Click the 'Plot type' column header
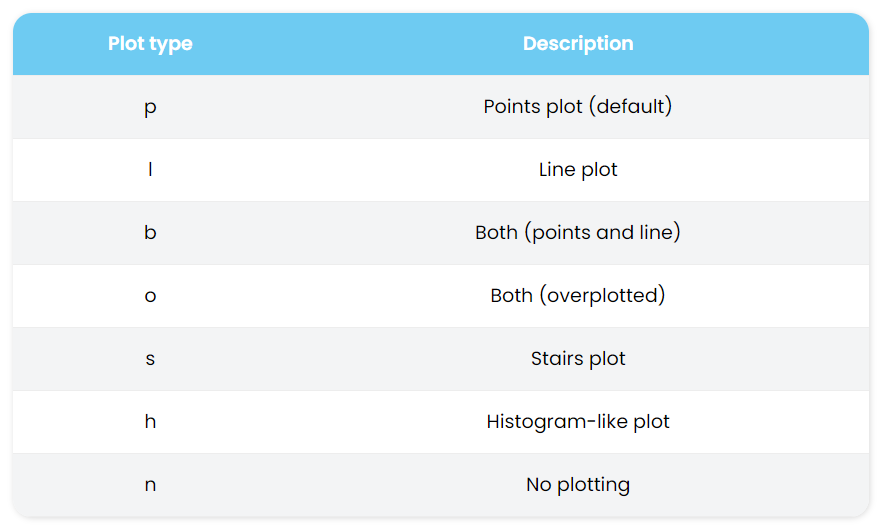The height and width of the screenshot is (527, 885). tap(150, 44)
